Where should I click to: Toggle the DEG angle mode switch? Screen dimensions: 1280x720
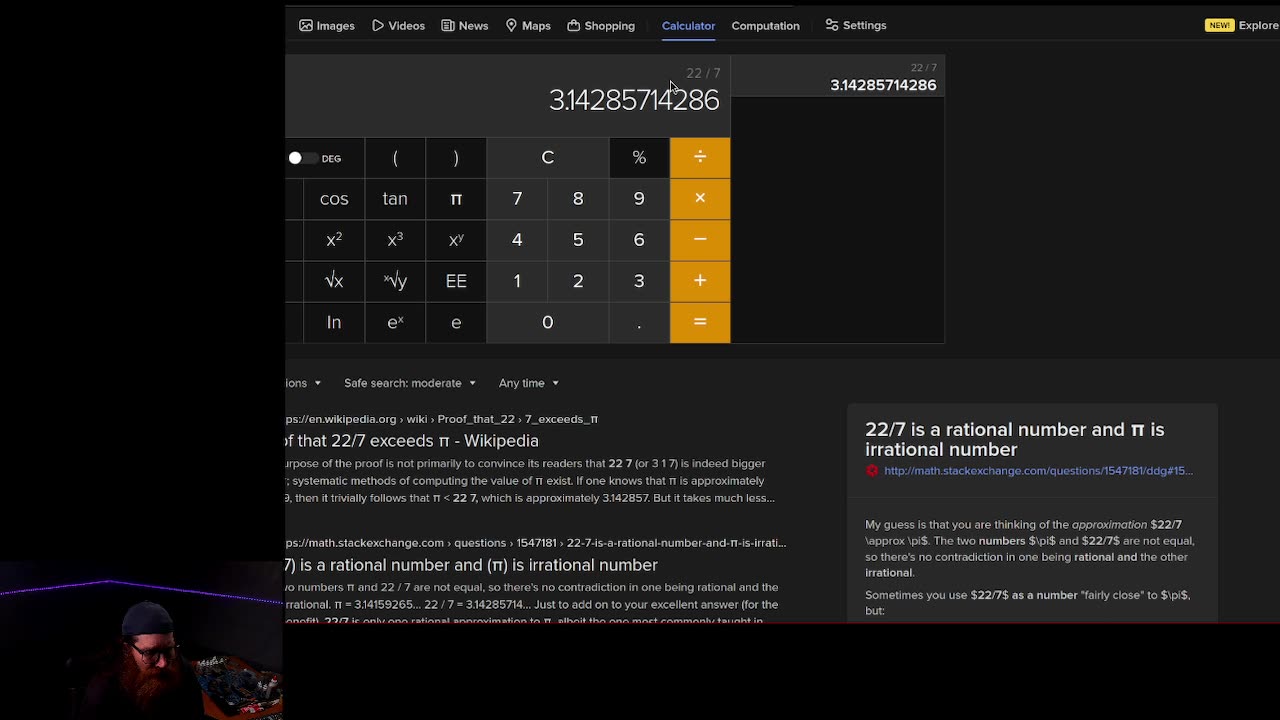(302, 158)
